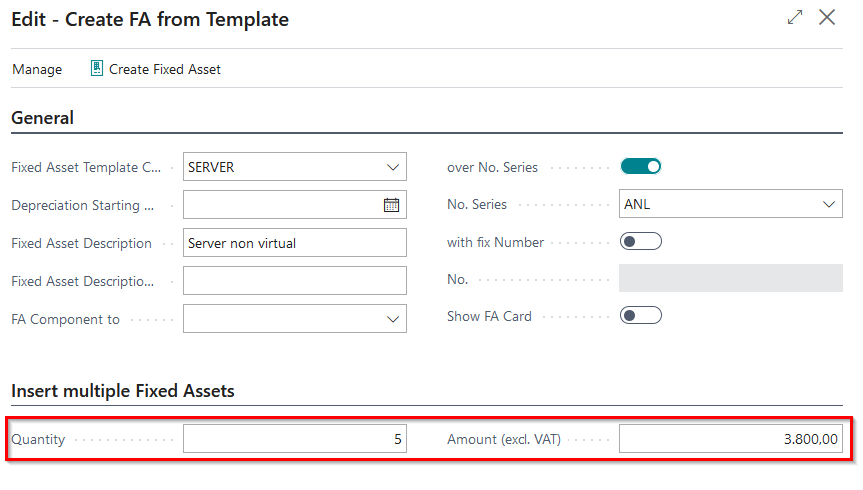The width and height of the screenshot is (863, 490).
Task: Focus the Fixed Asset Description field
Action: point(294,243)
